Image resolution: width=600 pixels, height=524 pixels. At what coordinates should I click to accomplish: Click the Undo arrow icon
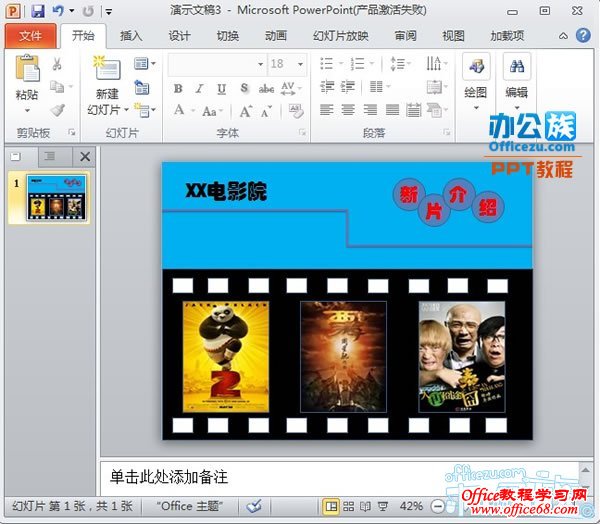pyautogui.click(x=59, y=11)
